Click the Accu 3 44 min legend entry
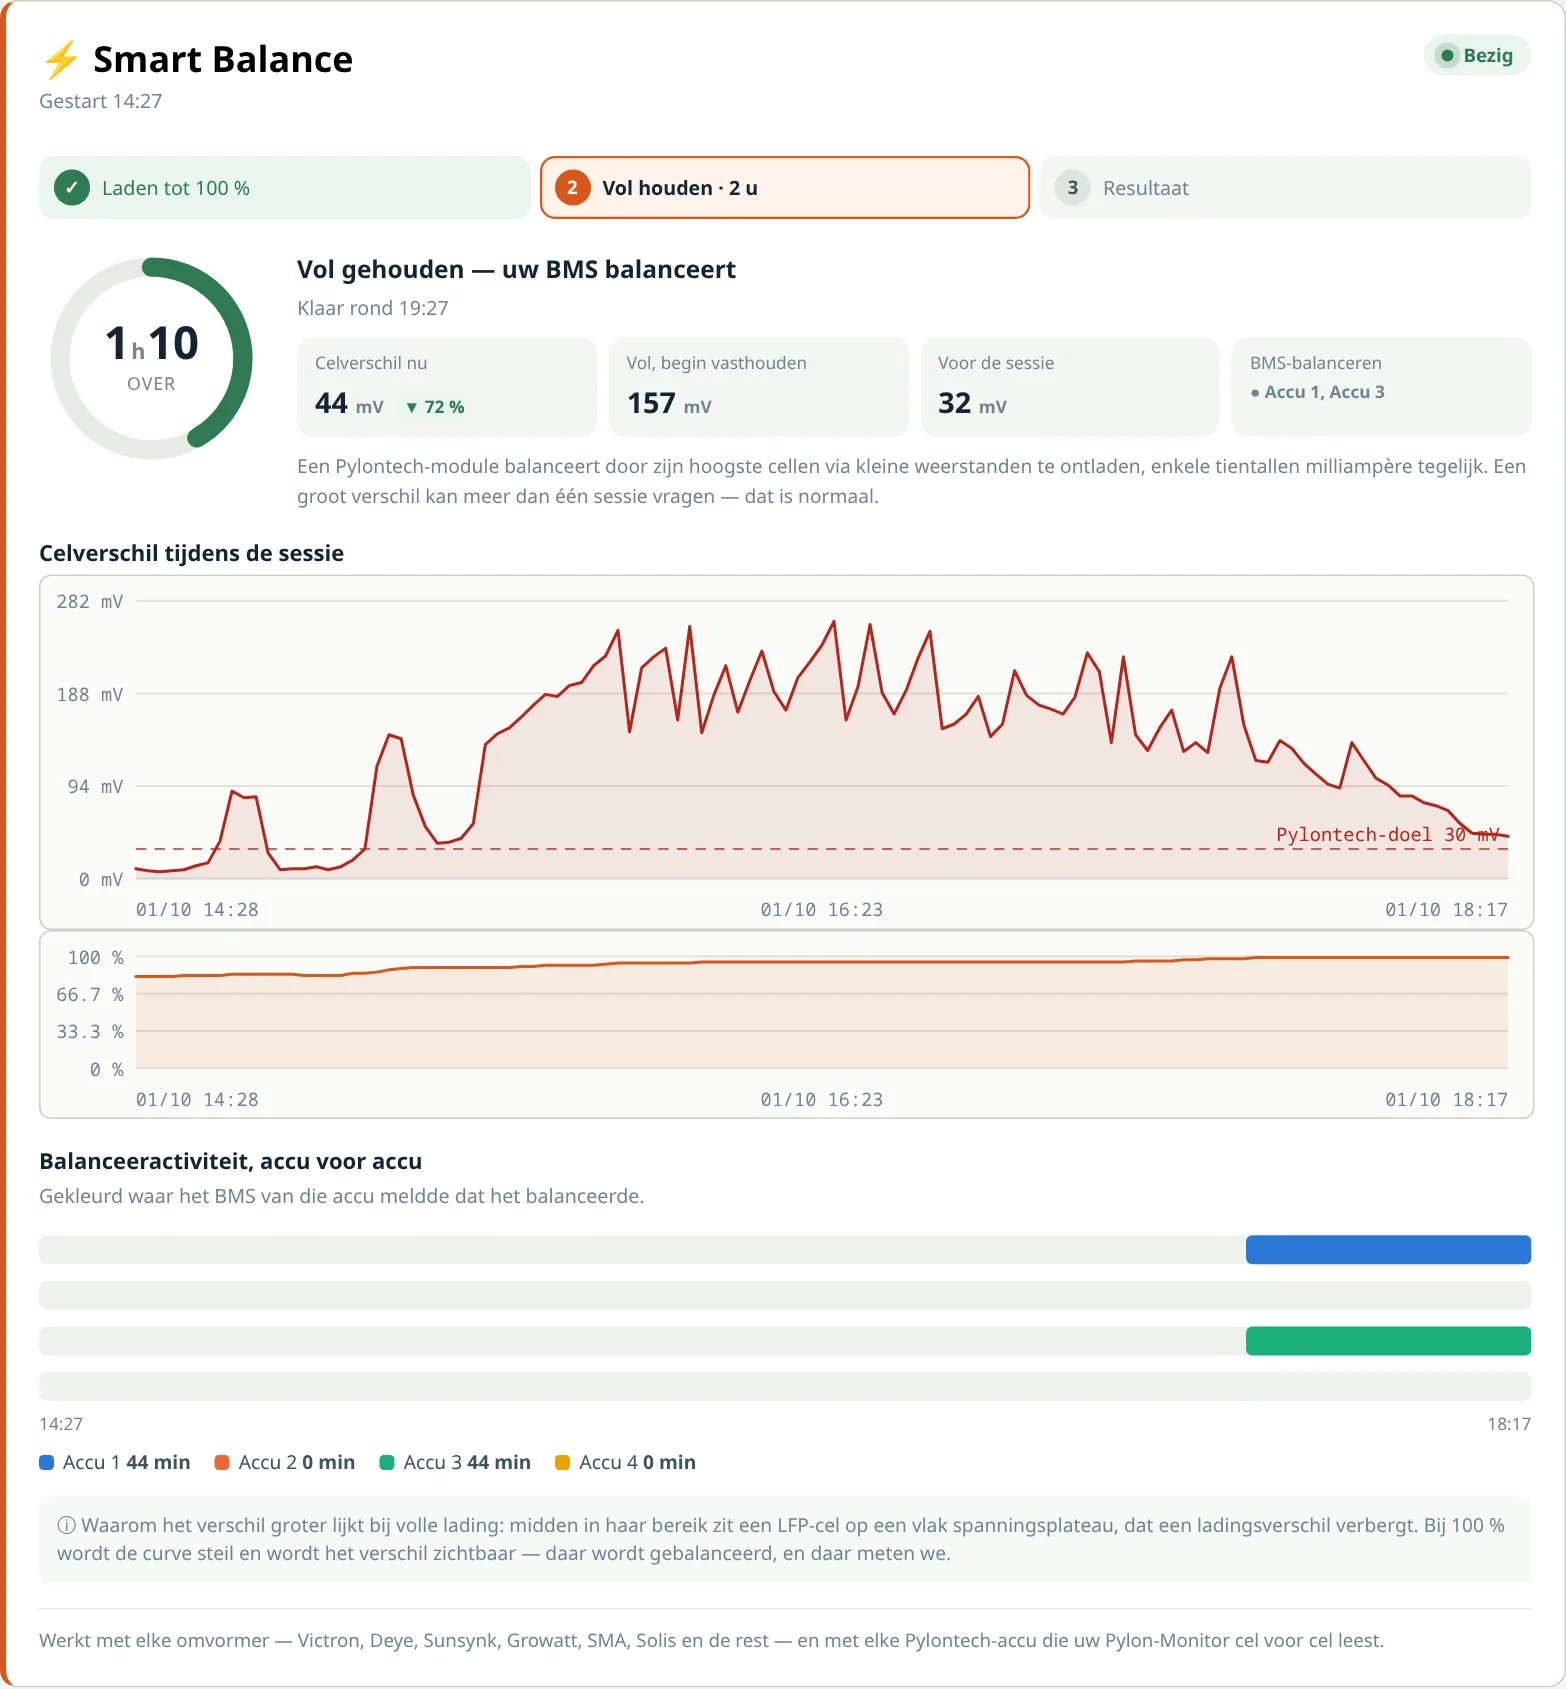The height and width of the screenshot is (1689, 1566). click(455, 1462)
